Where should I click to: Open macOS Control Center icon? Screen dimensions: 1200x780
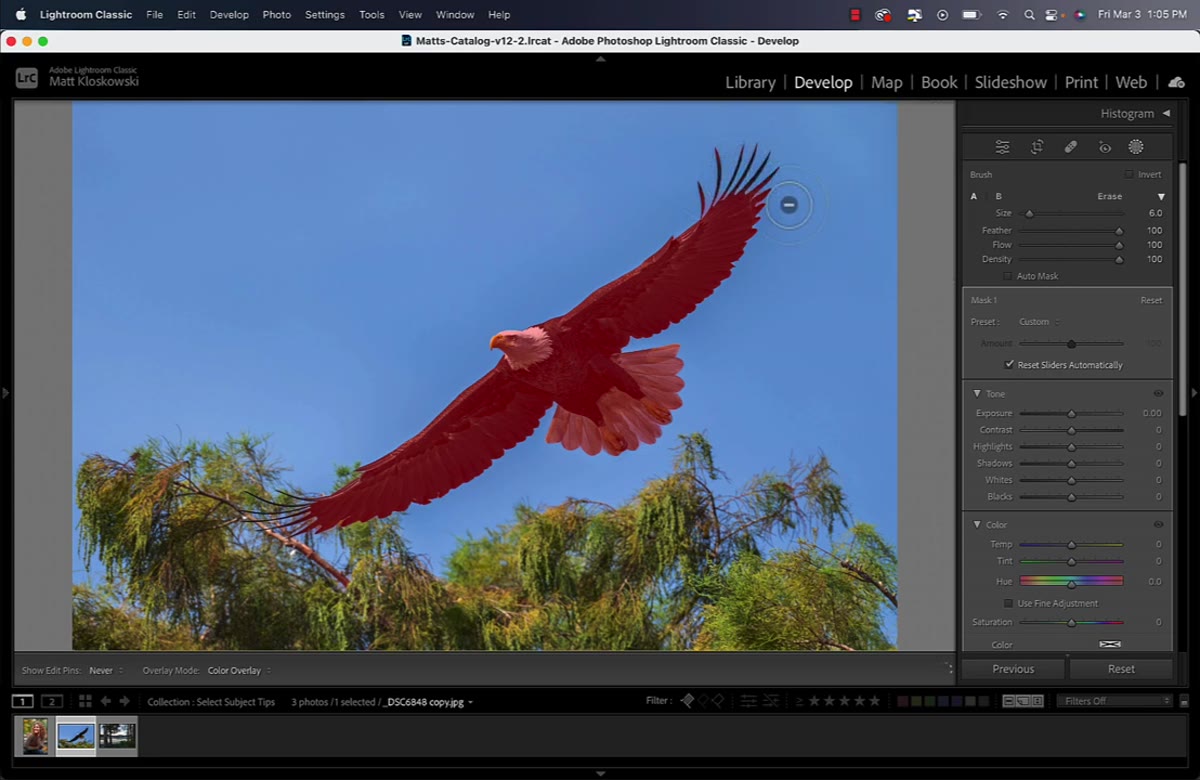pyautogui.click(x=1052, y=15)
